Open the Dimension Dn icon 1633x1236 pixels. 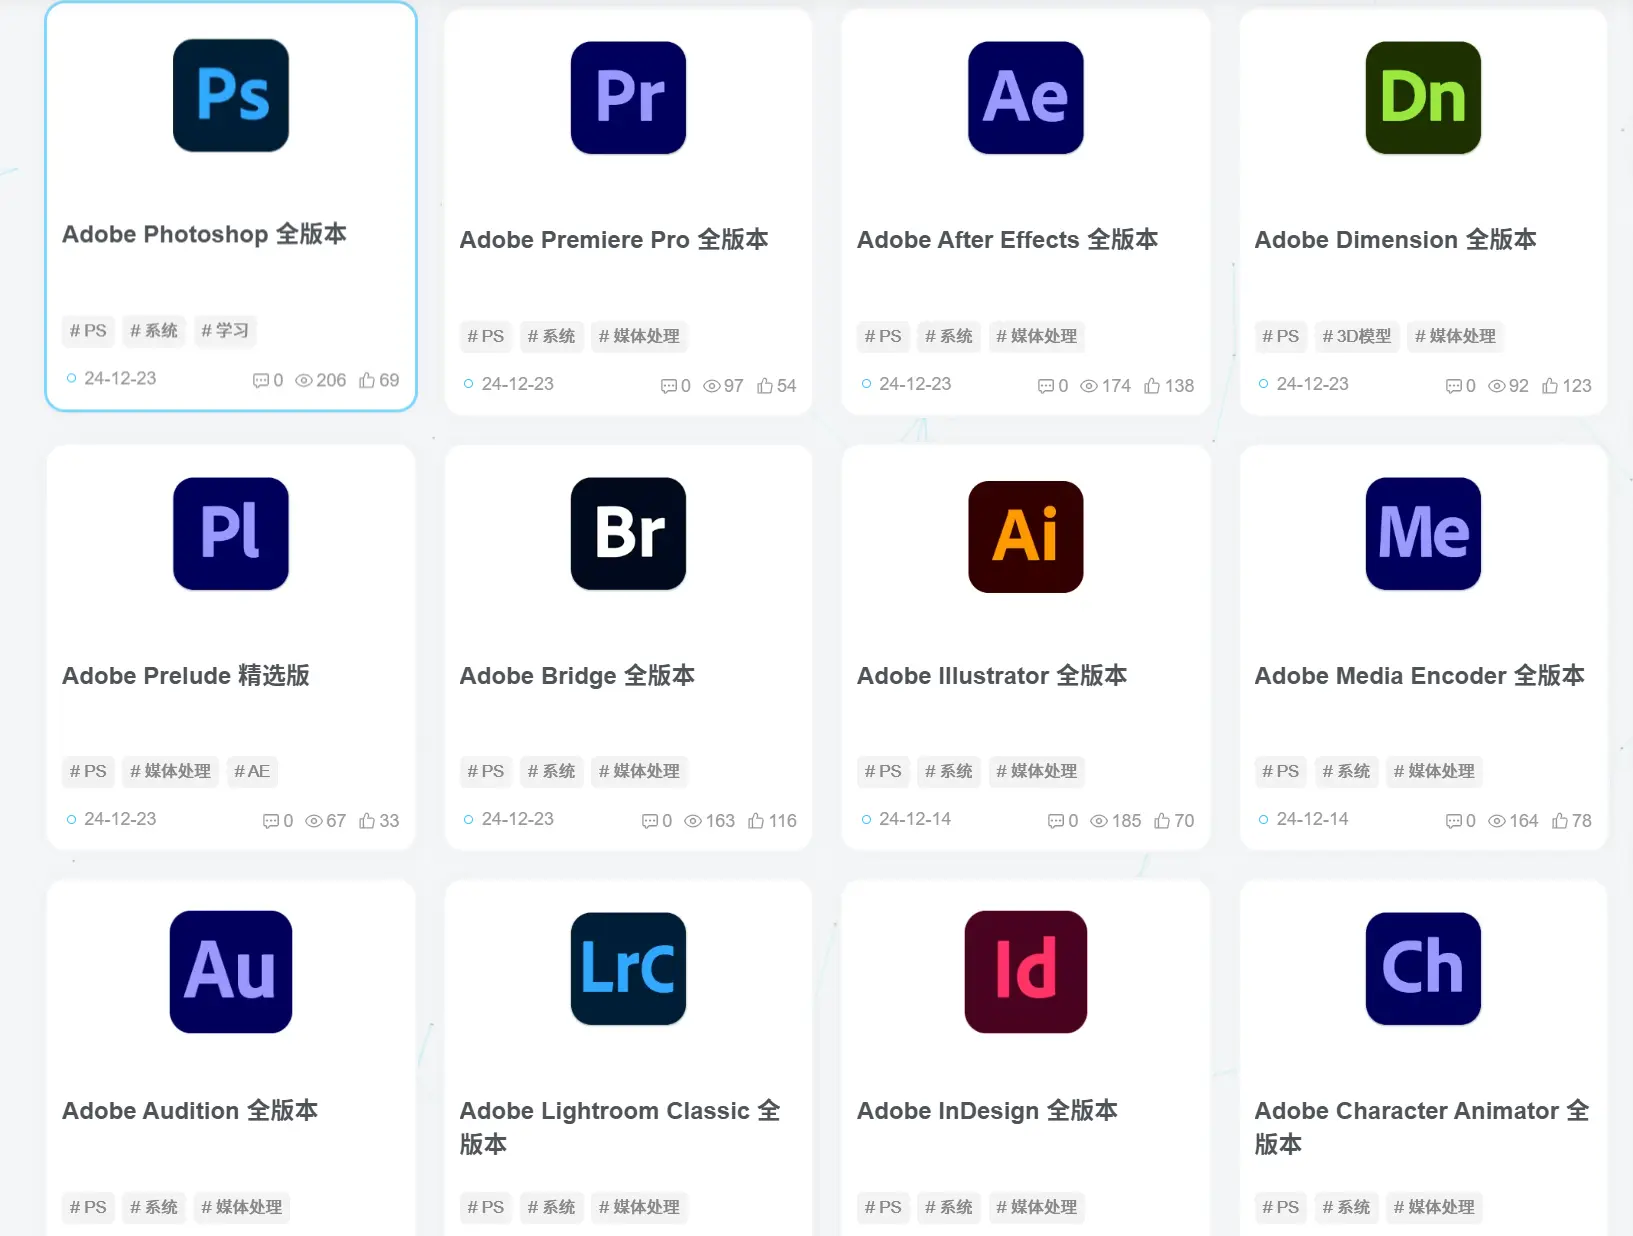click(1423, 98)
